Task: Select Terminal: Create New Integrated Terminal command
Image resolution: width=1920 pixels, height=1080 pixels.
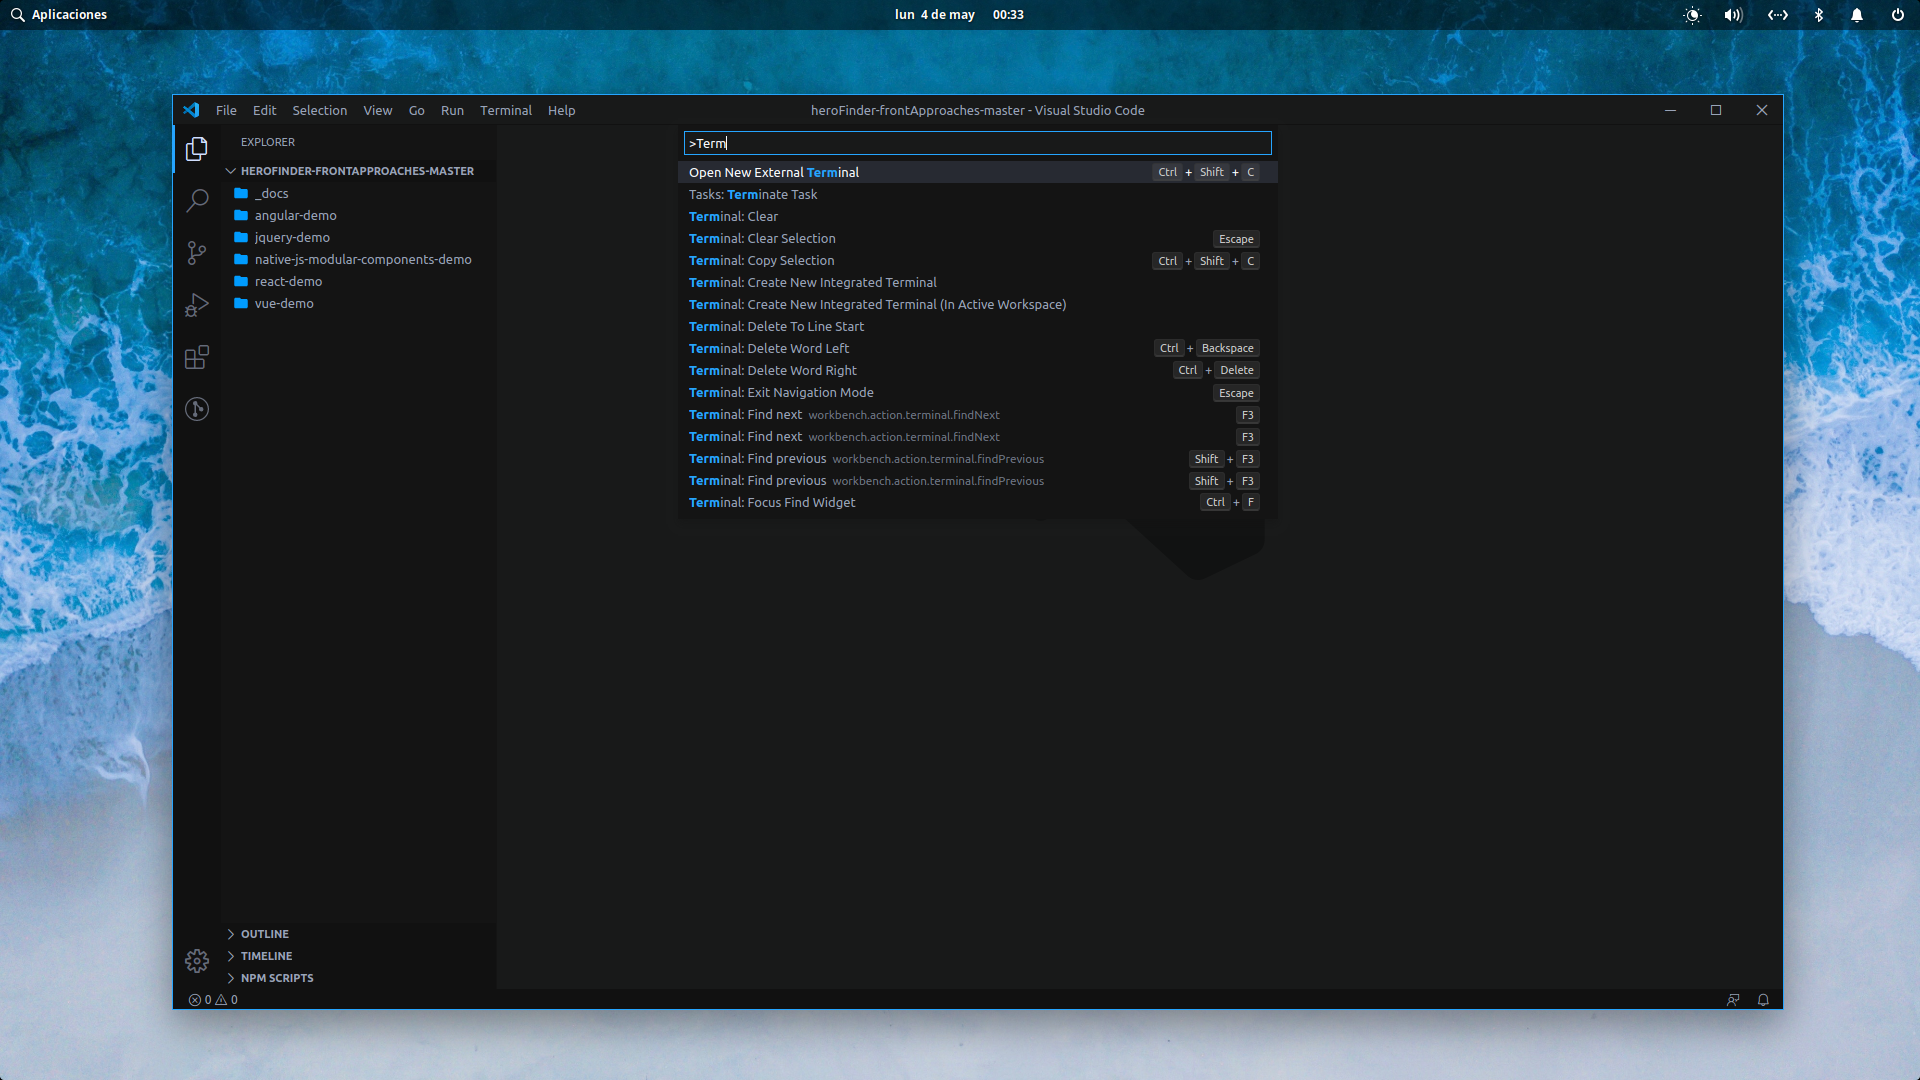Action: click(812, 283)
